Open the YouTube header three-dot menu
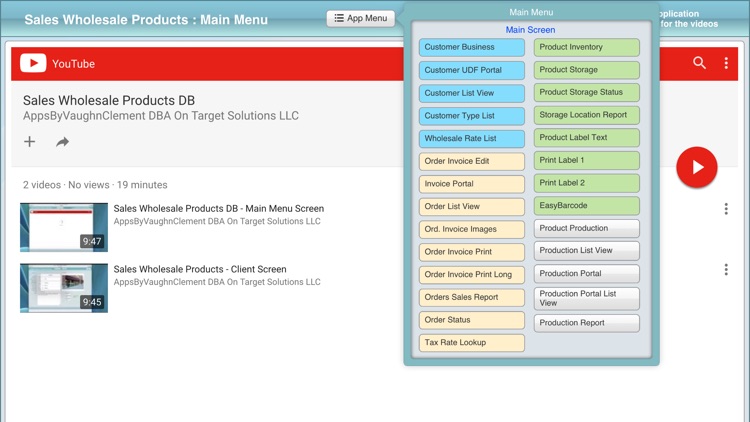750x422 pixels. [x=726, y=63]
